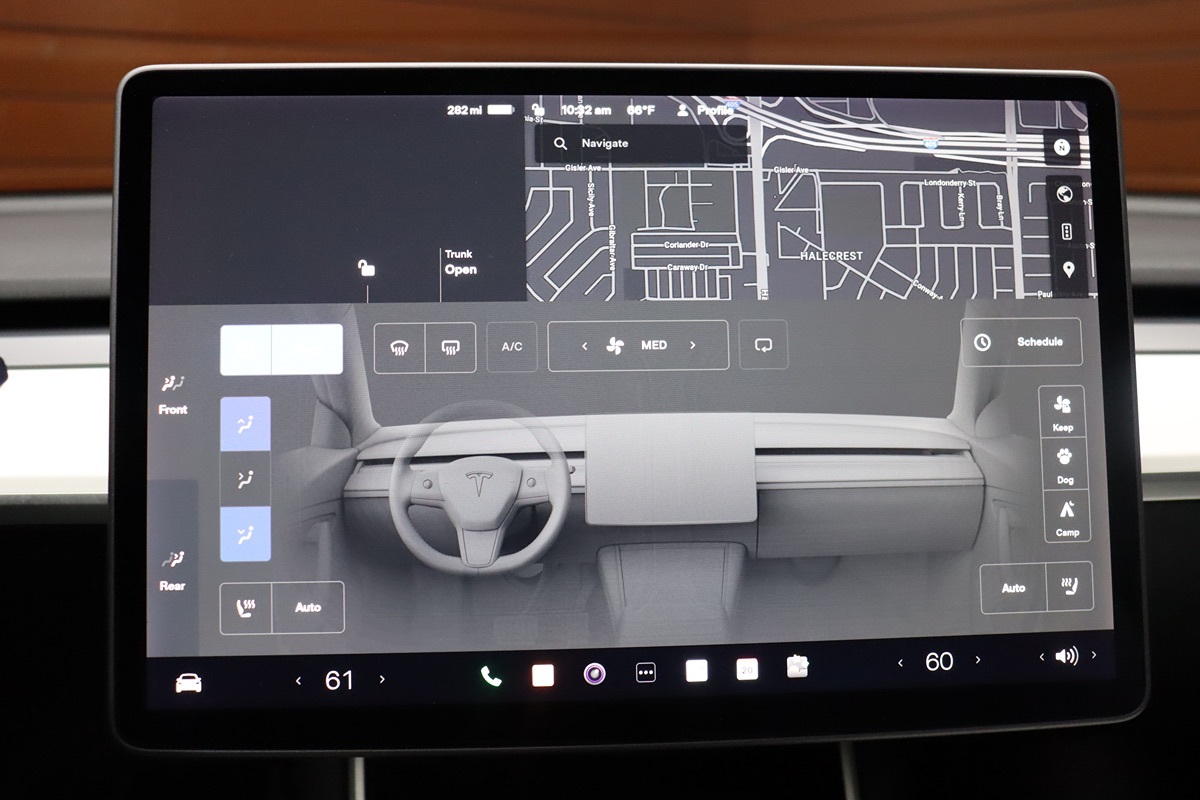
Task: Raise passenger temperature from 60
Action: [978, 660]
